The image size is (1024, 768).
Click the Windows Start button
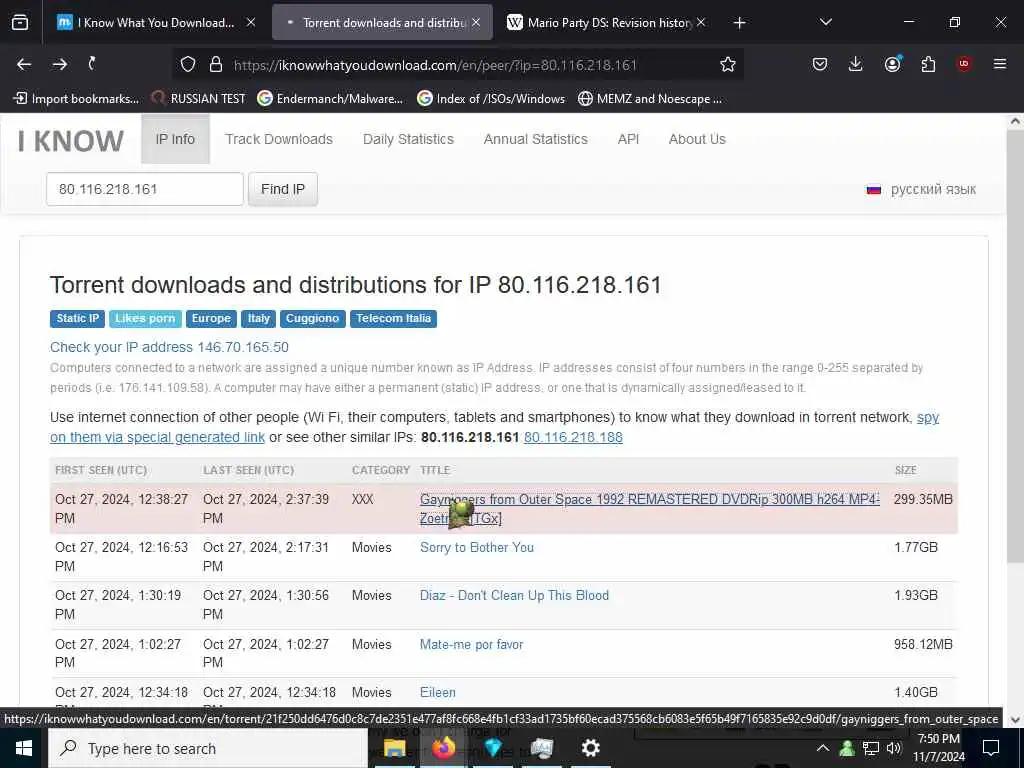tap(24, 748)
